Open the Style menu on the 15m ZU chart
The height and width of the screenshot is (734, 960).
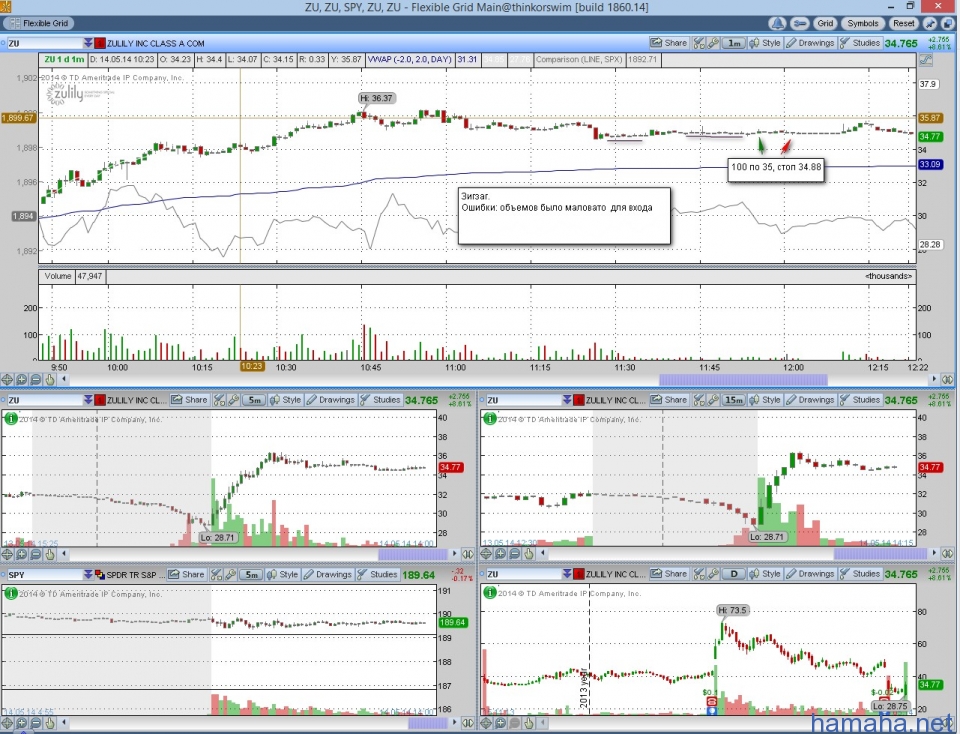pyautogui.click(x=765, y=400)
